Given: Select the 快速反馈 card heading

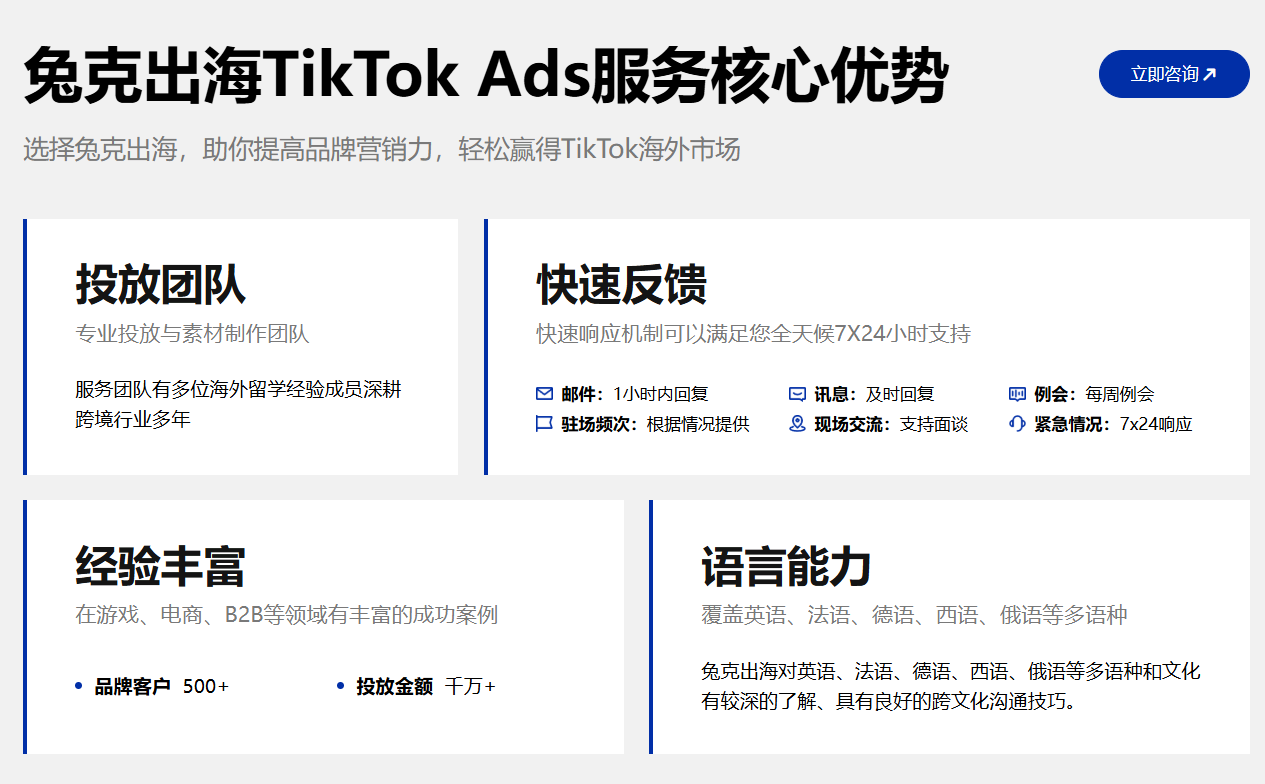Looking at the screenshot, I should point(621,284).
